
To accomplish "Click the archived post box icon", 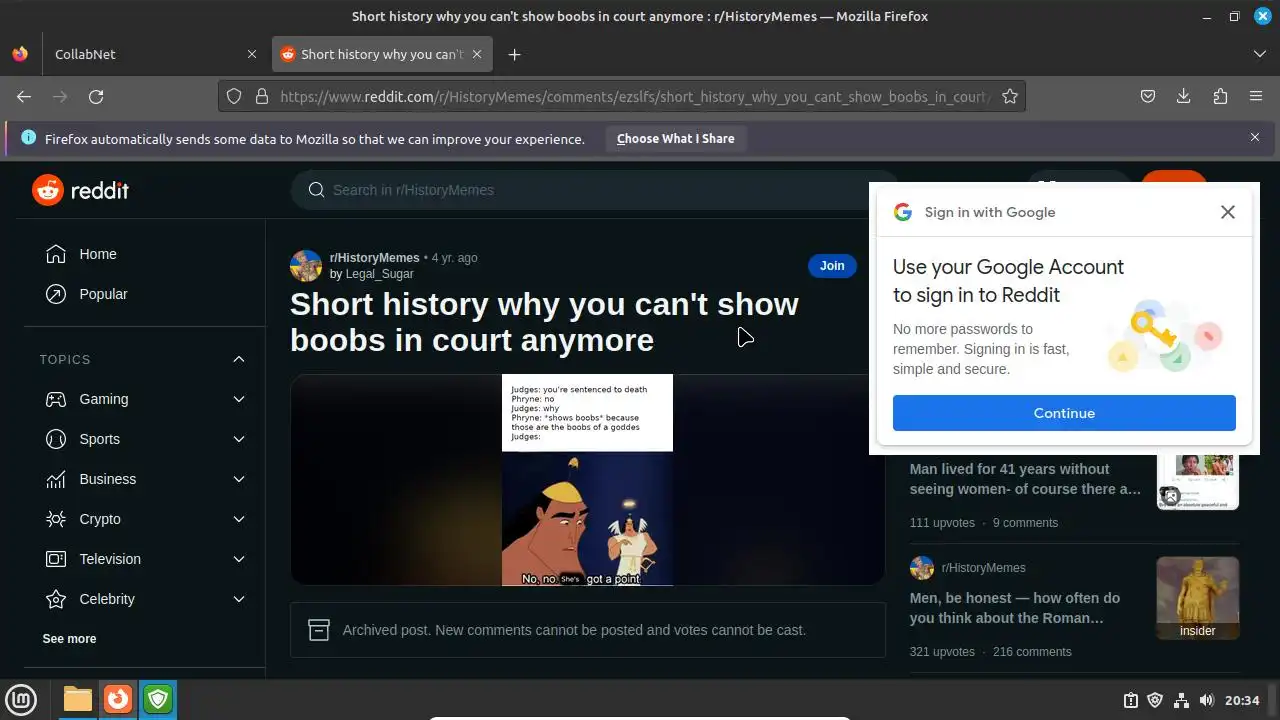I will coord(319,630).
